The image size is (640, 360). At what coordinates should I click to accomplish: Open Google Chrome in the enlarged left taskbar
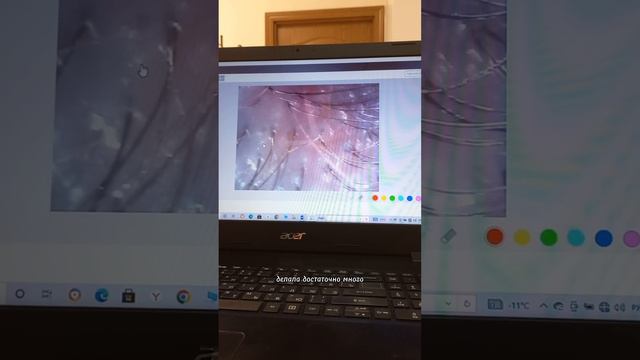[x=183, y=297]
